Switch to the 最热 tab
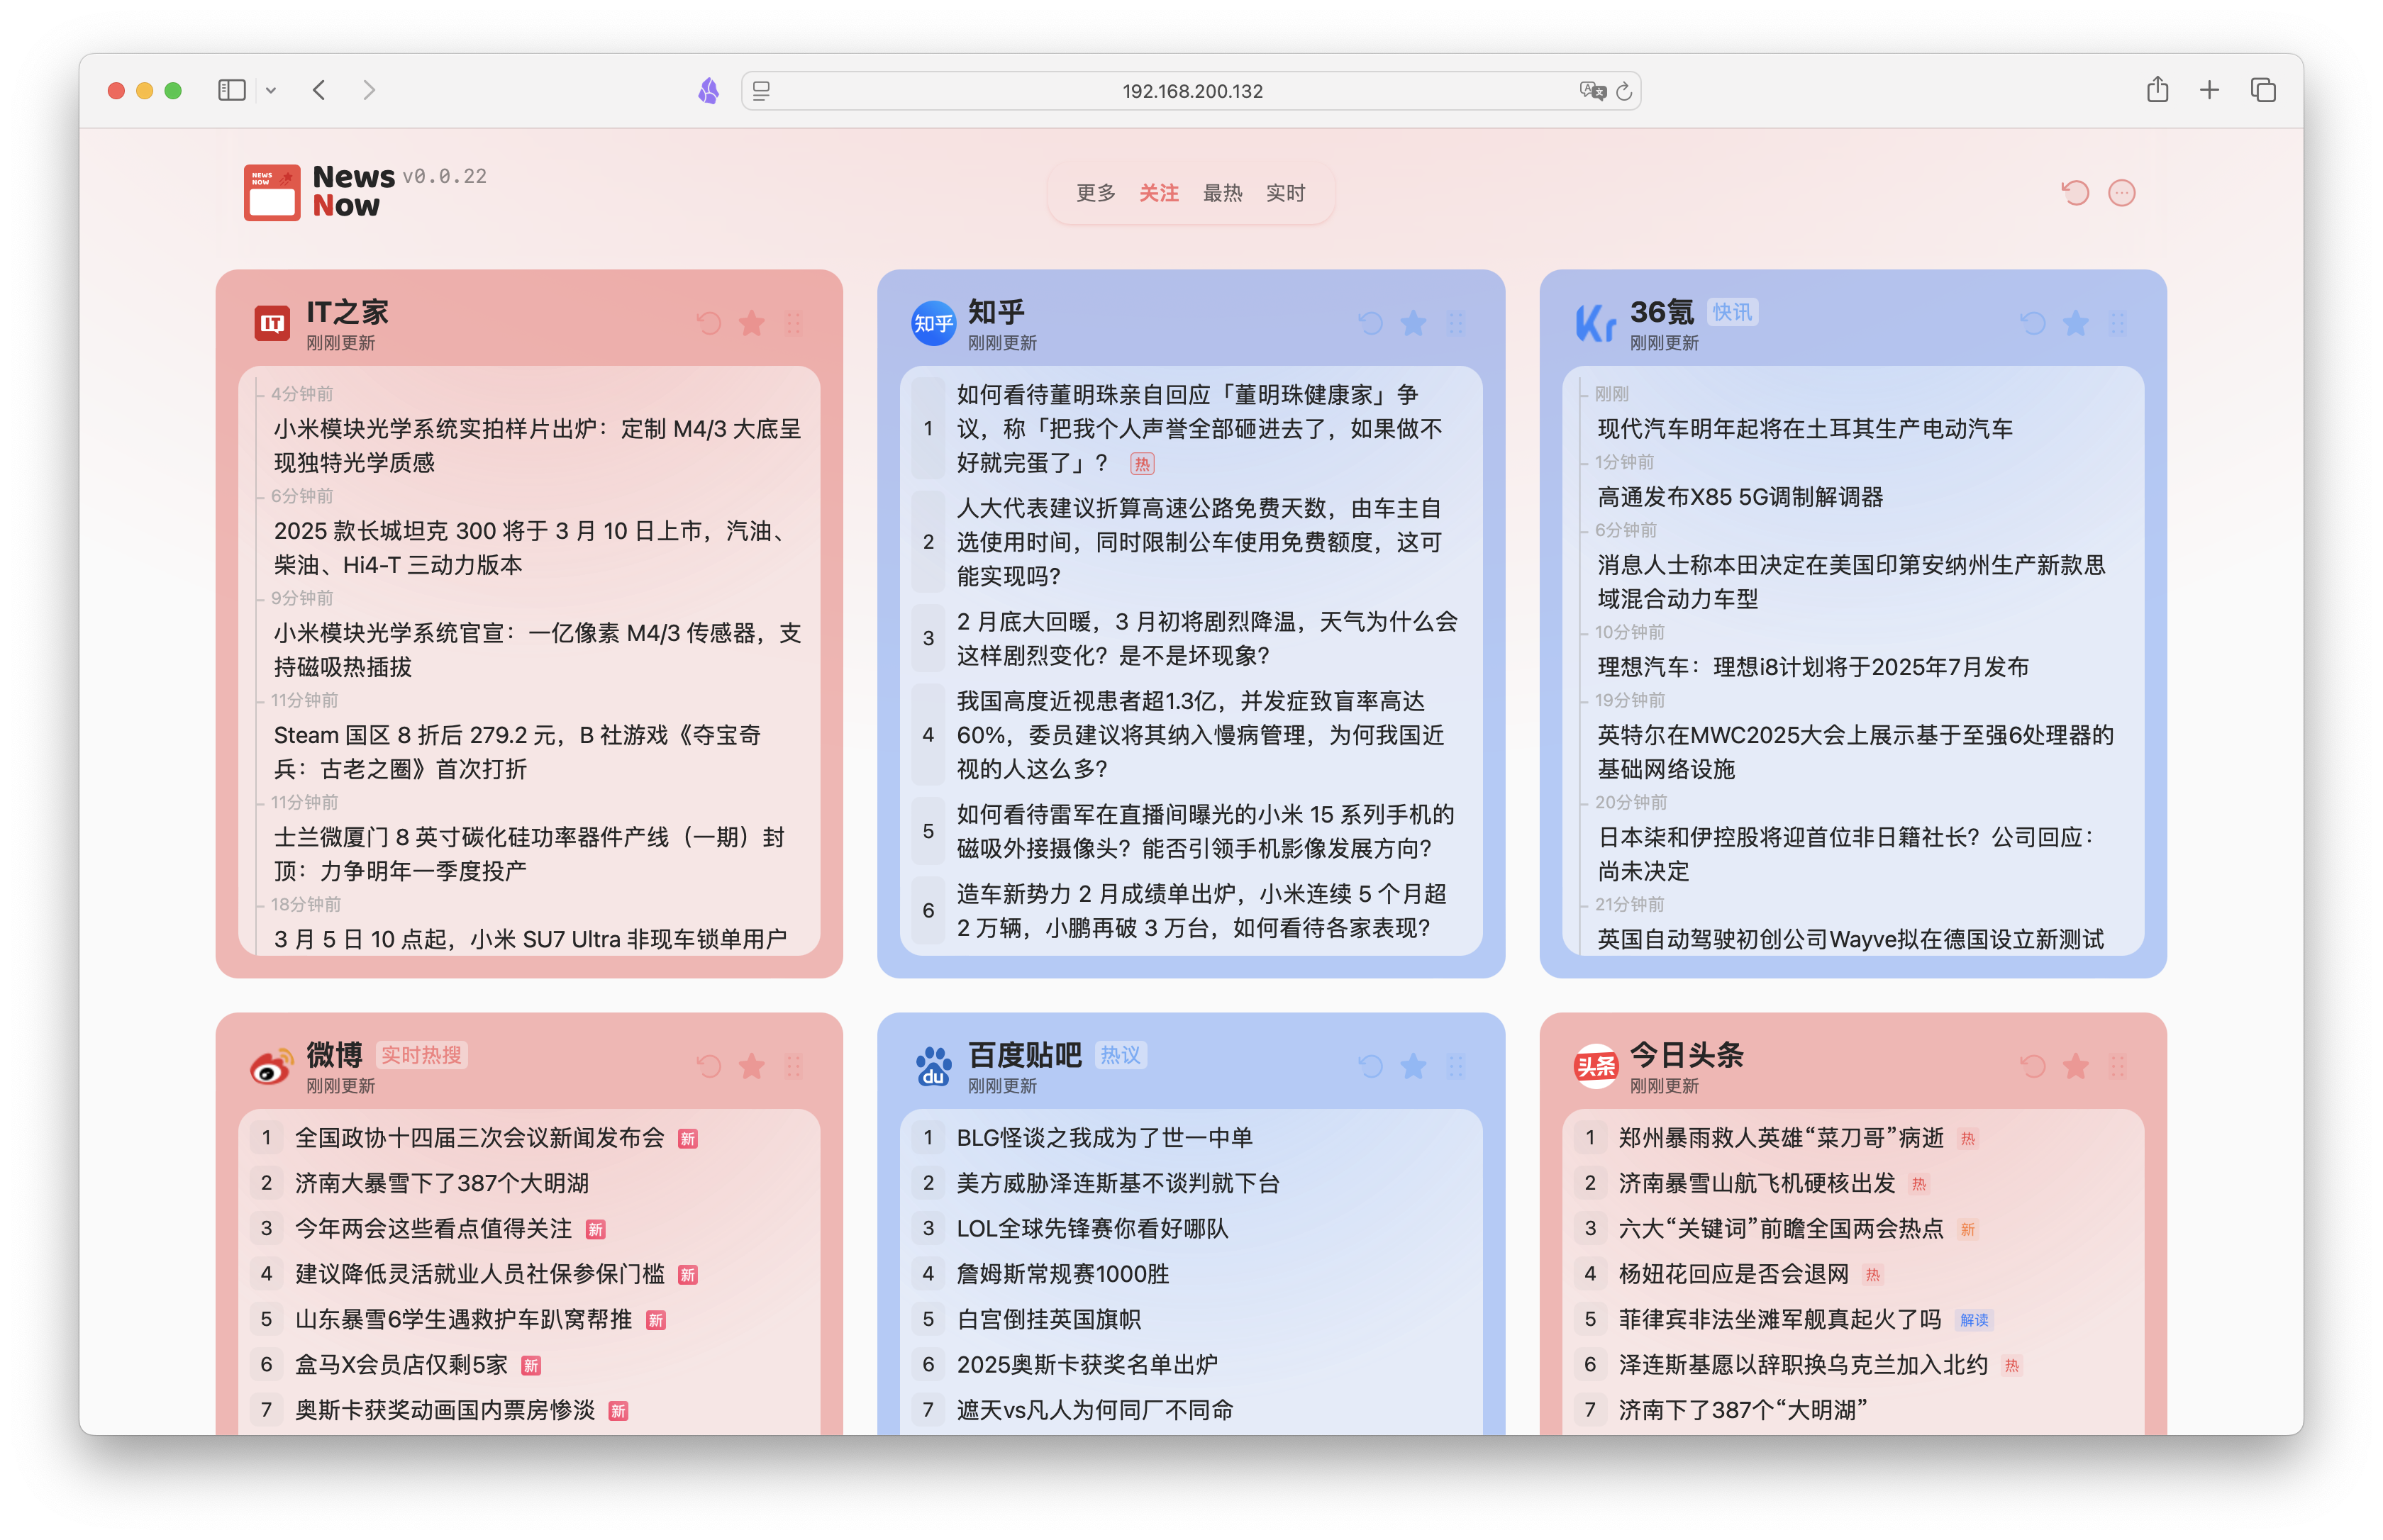The height and width of the screenshot is (1540, 2383). pos(1222,193)
